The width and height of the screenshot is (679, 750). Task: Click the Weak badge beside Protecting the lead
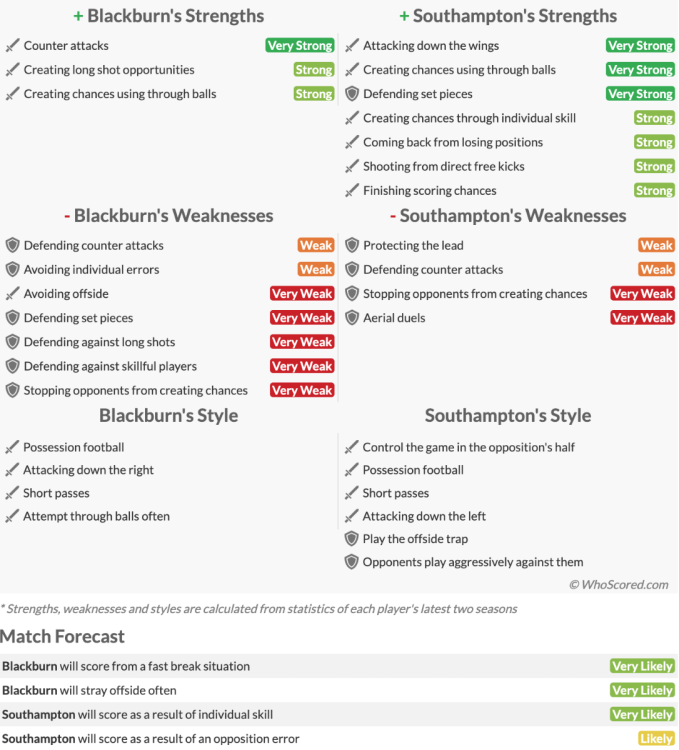coord(656,246)
